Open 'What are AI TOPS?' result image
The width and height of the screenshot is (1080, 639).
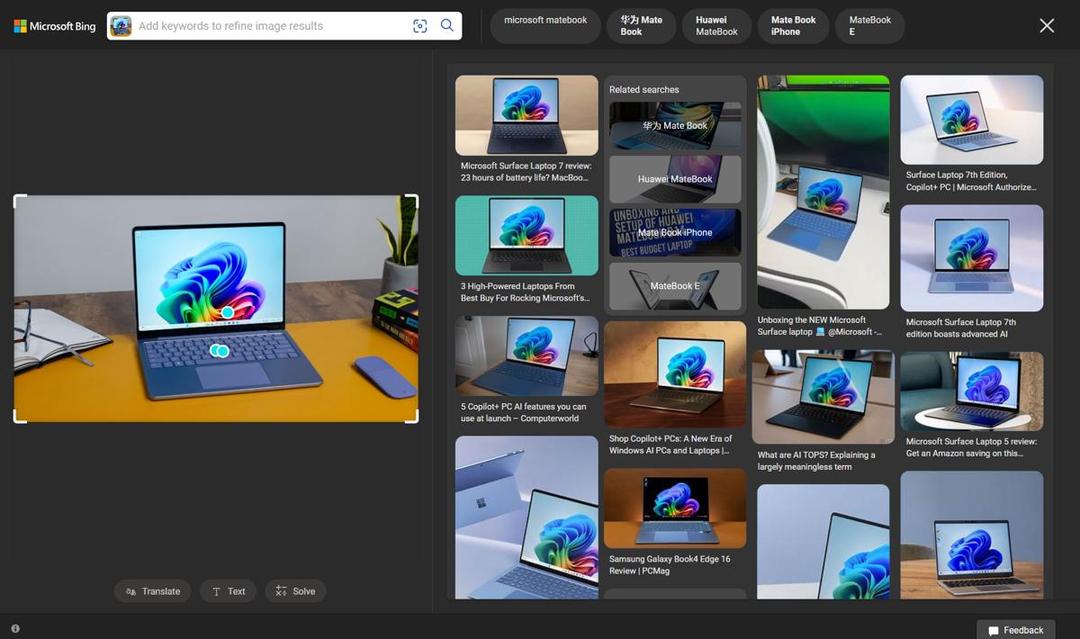pyautogui.click(x=823, y=397)
